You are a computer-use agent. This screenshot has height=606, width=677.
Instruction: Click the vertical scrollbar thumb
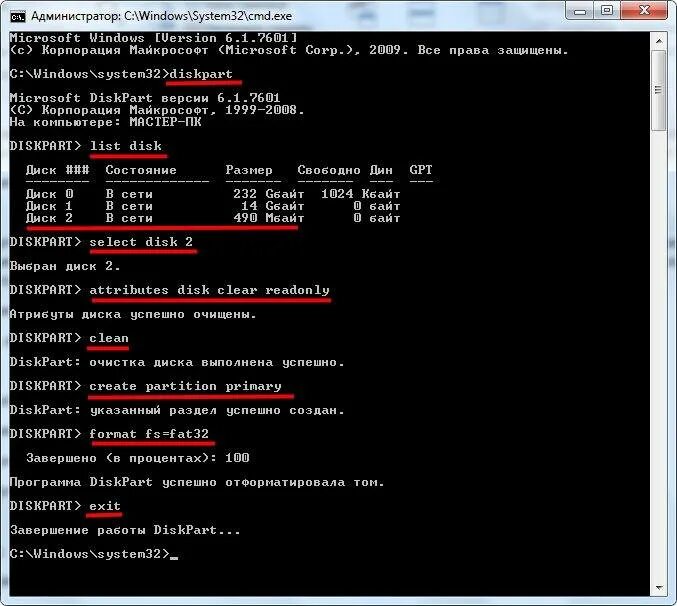[x=659, y=90]
